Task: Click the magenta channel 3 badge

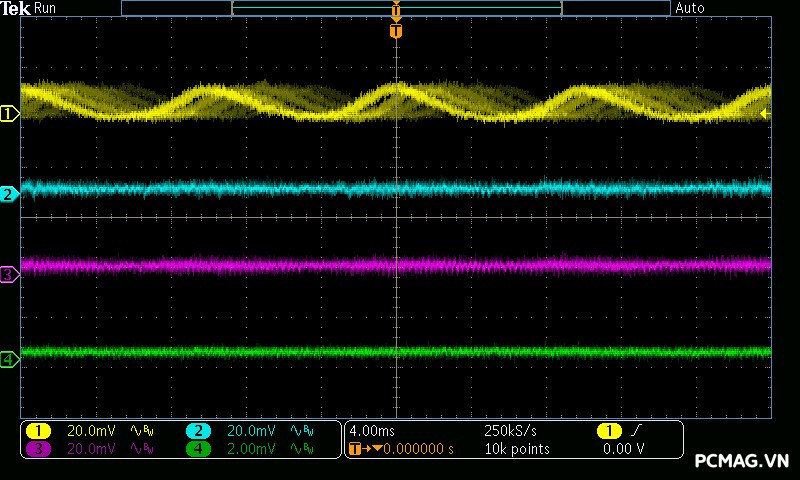Action: (38, 449)
